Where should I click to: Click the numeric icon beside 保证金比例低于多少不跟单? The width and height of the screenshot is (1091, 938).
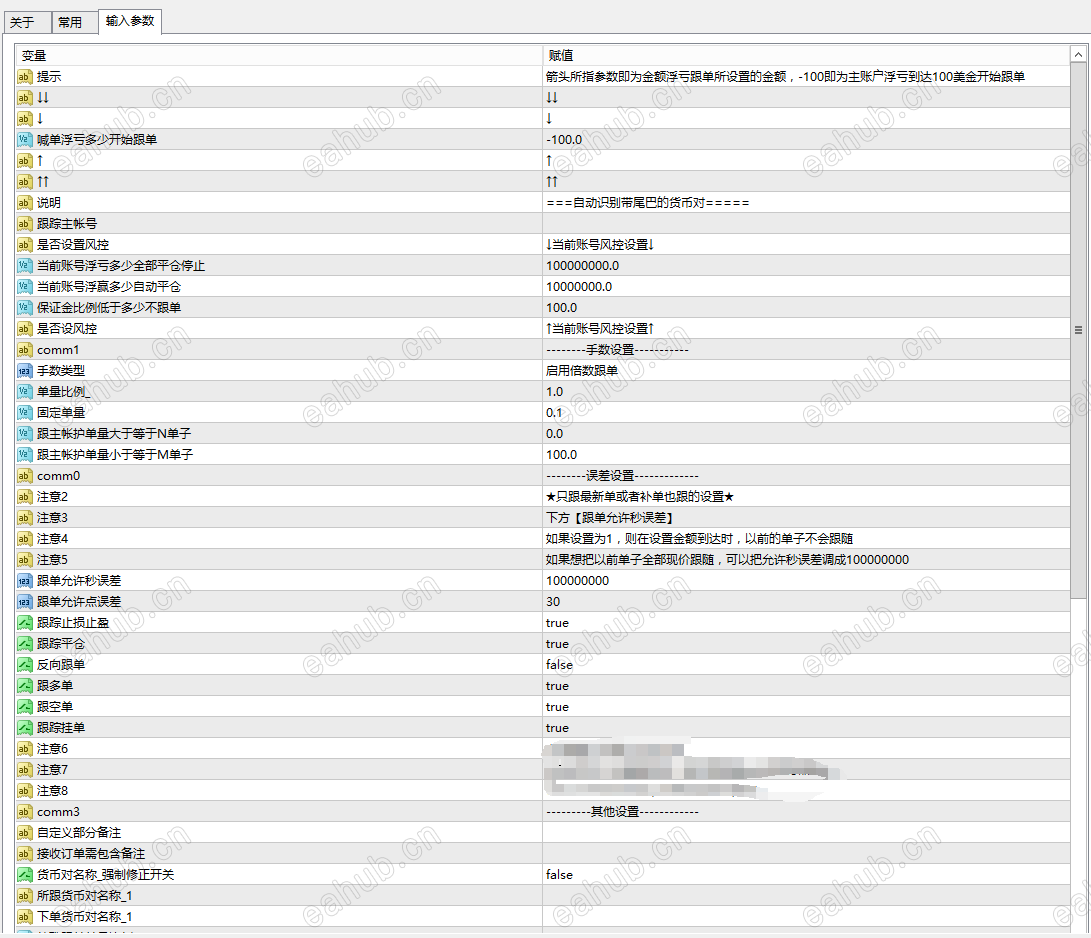click(23, 307)
